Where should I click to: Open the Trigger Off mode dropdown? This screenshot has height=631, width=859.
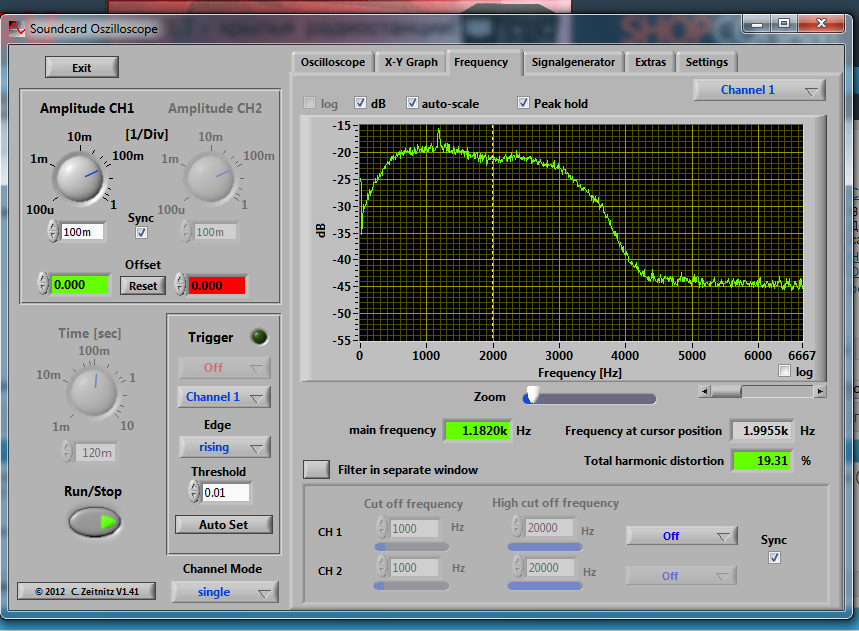[224, 368]
